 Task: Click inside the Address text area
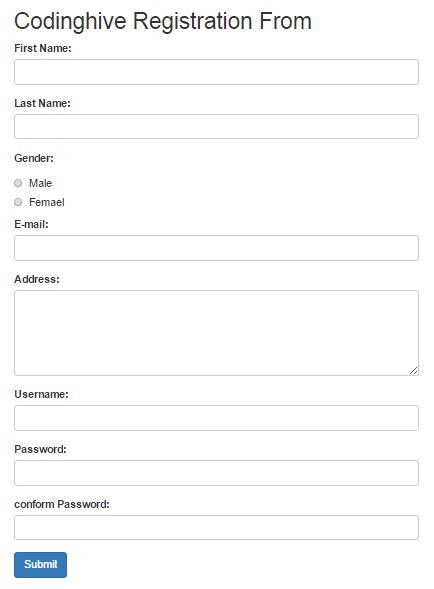pos(216,333)
